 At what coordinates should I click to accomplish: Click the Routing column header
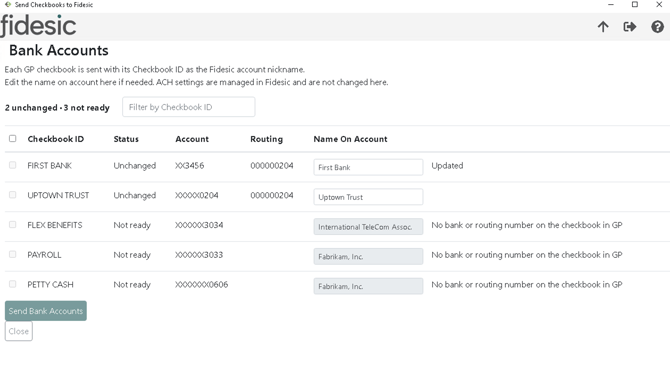click(x=266, y=139)
